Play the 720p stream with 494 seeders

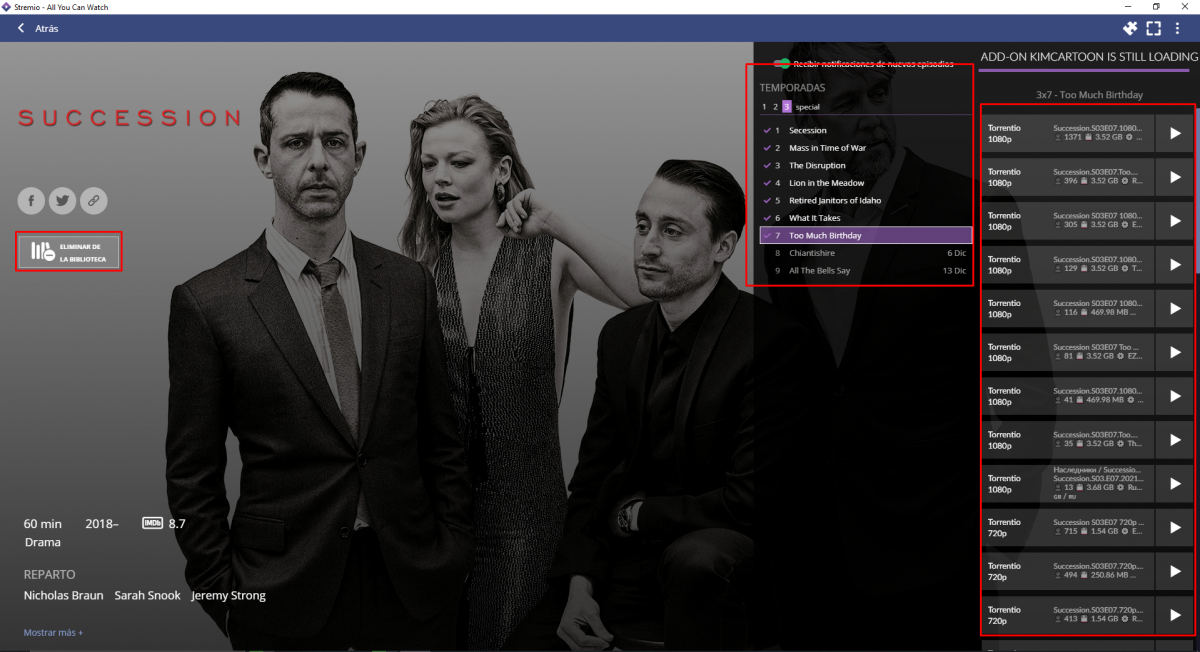(1175, 572)
